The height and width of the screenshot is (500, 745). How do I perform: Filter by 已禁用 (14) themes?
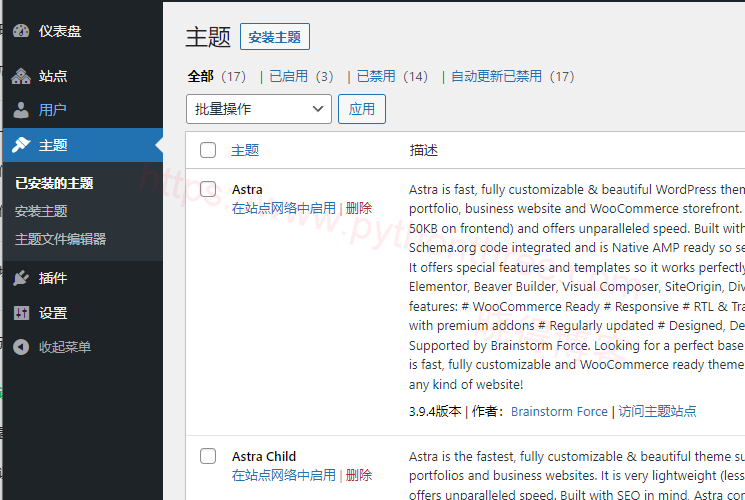(x=392, y=77)
